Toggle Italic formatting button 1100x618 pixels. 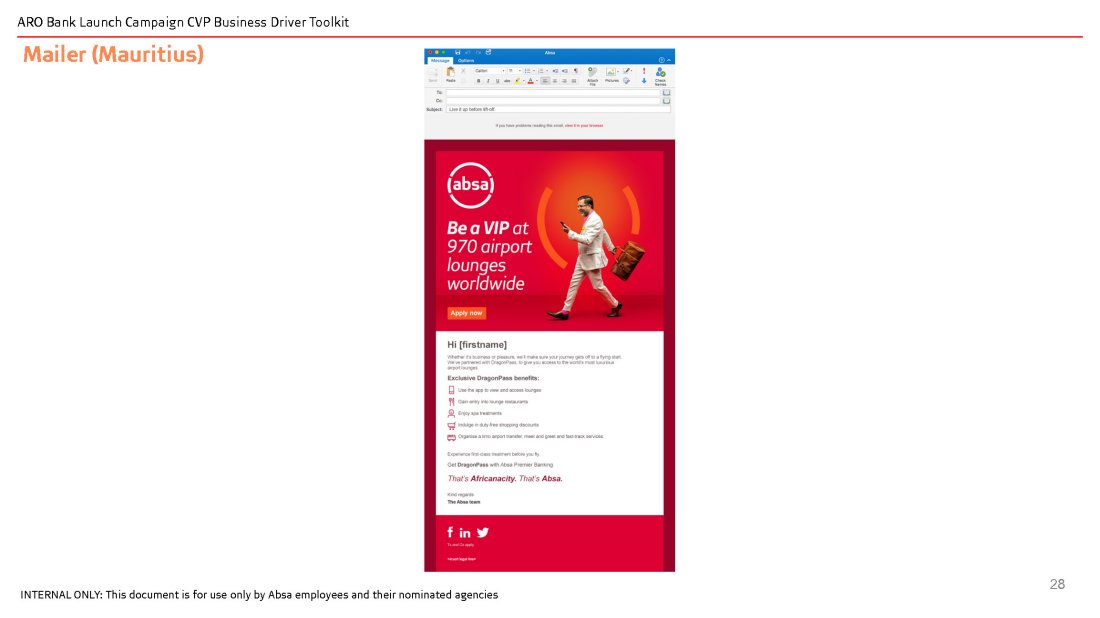click(488, 81)
